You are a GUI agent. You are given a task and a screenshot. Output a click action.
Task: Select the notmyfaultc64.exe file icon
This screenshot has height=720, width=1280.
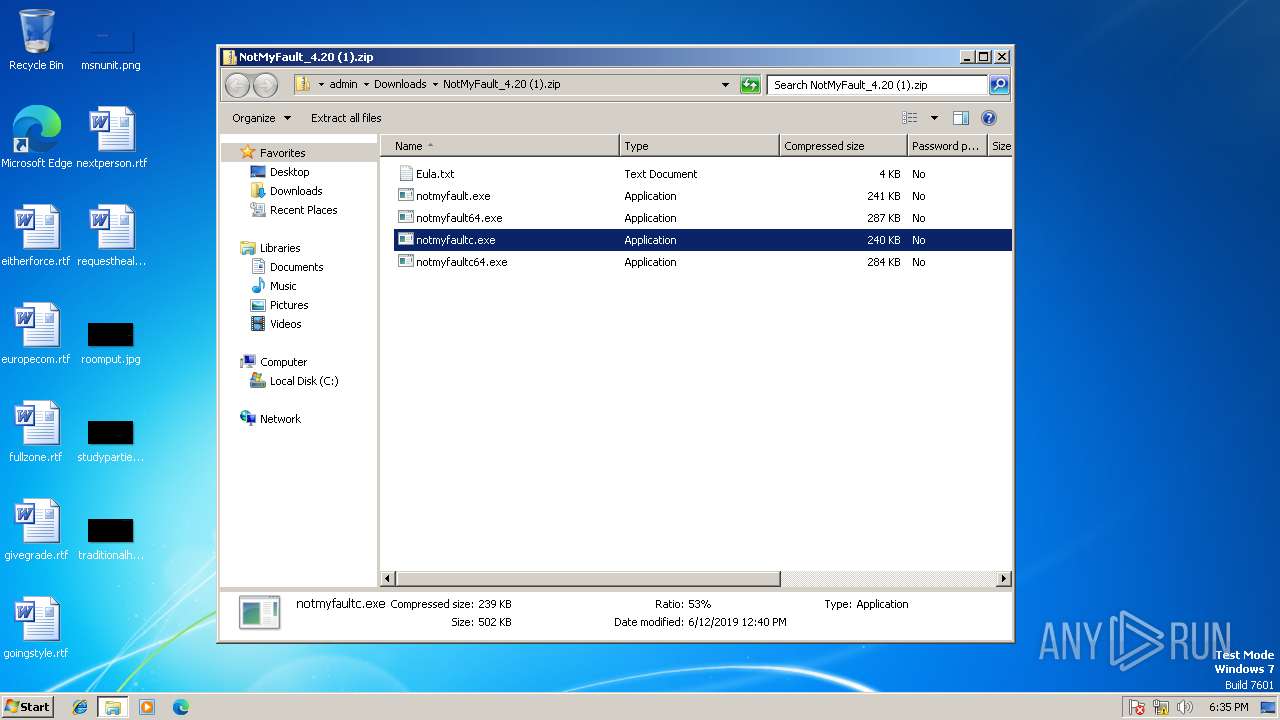point(406,262)
